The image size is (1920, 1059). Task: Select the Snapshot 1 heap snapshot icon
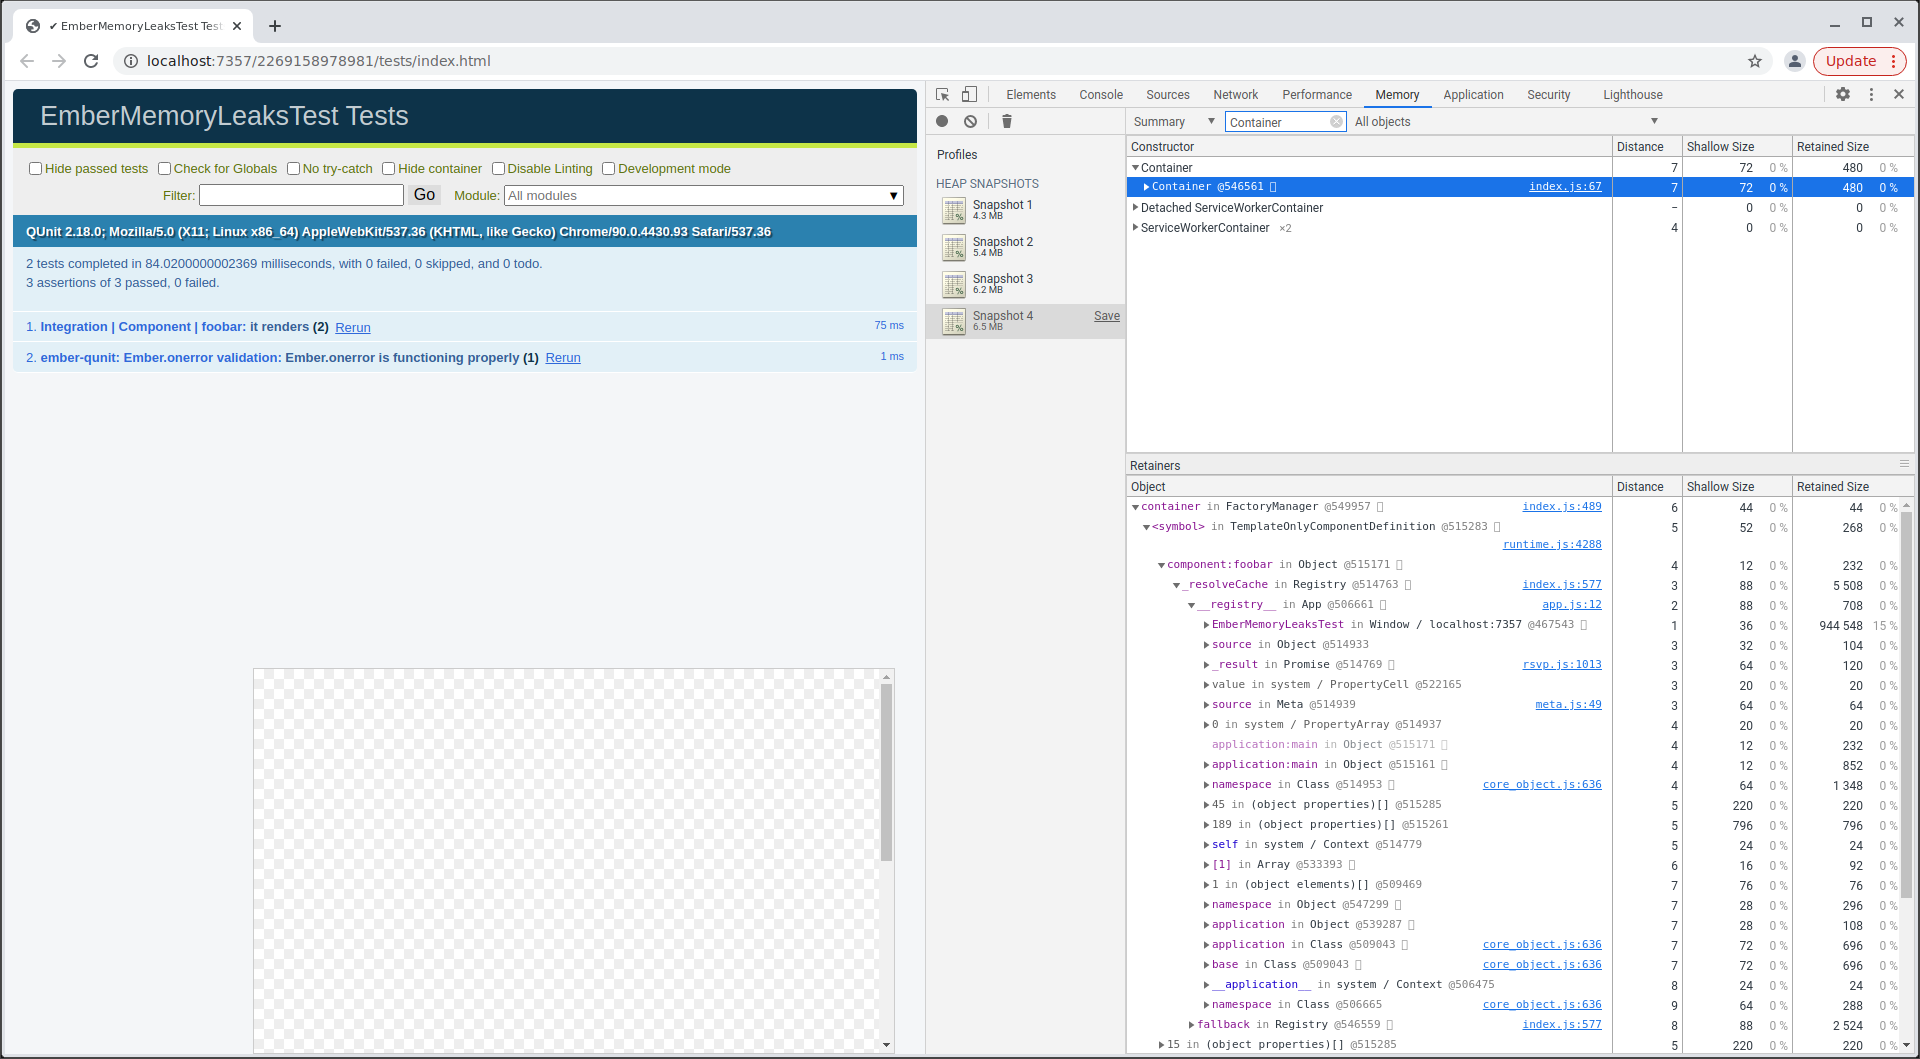954,210
